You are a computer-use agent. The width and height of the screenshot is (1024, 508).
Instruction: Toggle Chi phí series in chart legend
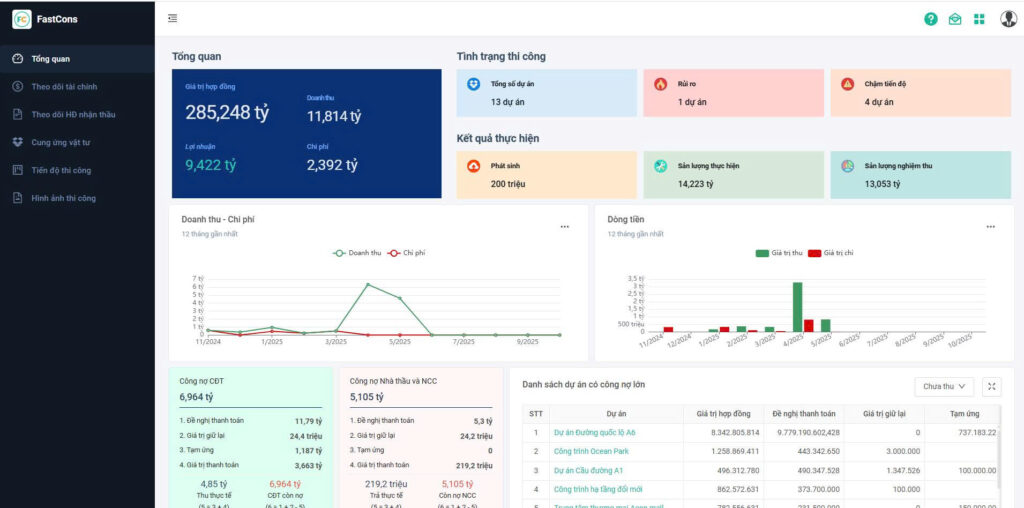pos(406,253)
